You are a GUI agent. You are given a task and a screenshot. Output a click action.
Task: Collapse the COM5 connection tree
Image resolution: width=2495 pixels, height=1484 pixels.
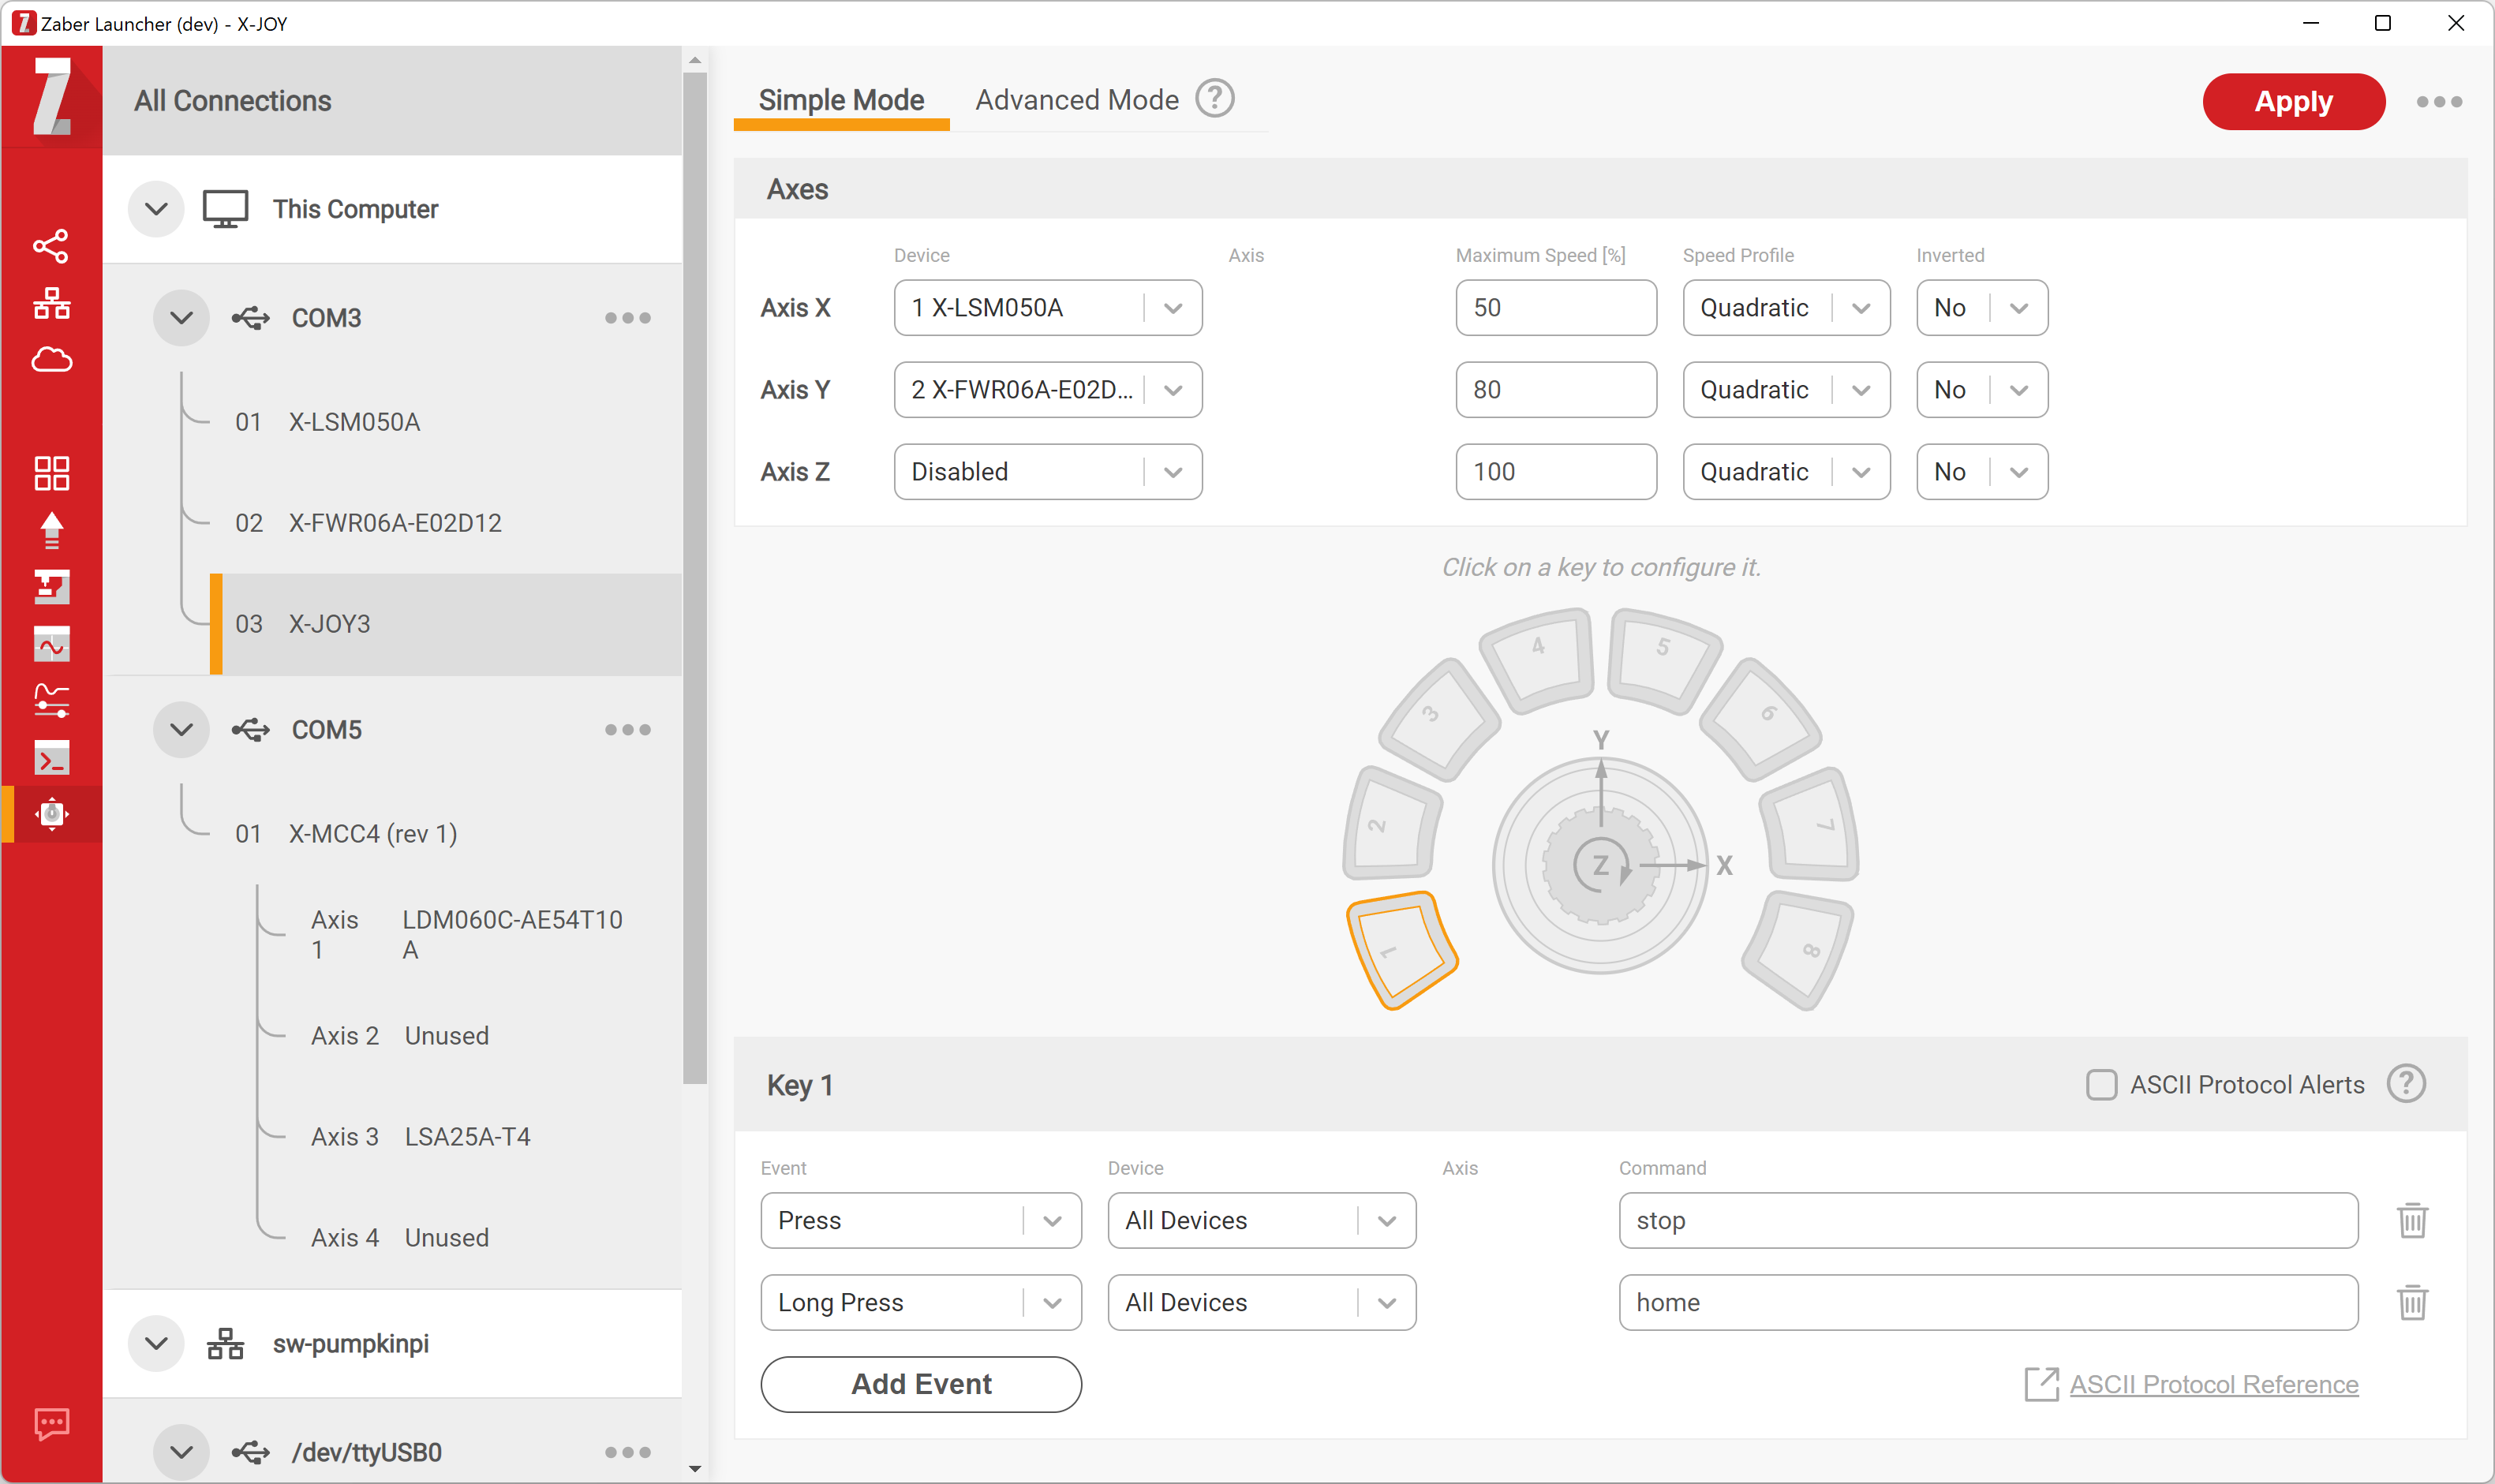click(x=181, y=729)
